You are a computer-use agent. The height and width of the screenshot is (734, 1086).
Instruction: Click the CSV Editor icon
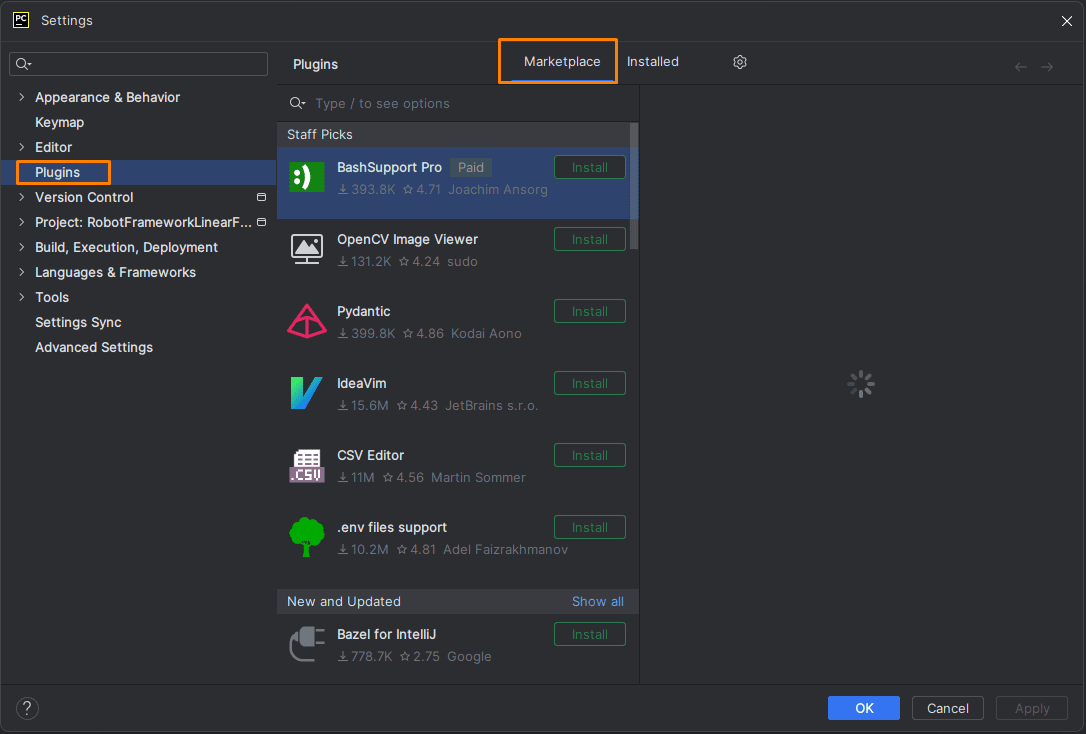pos(307,465)
